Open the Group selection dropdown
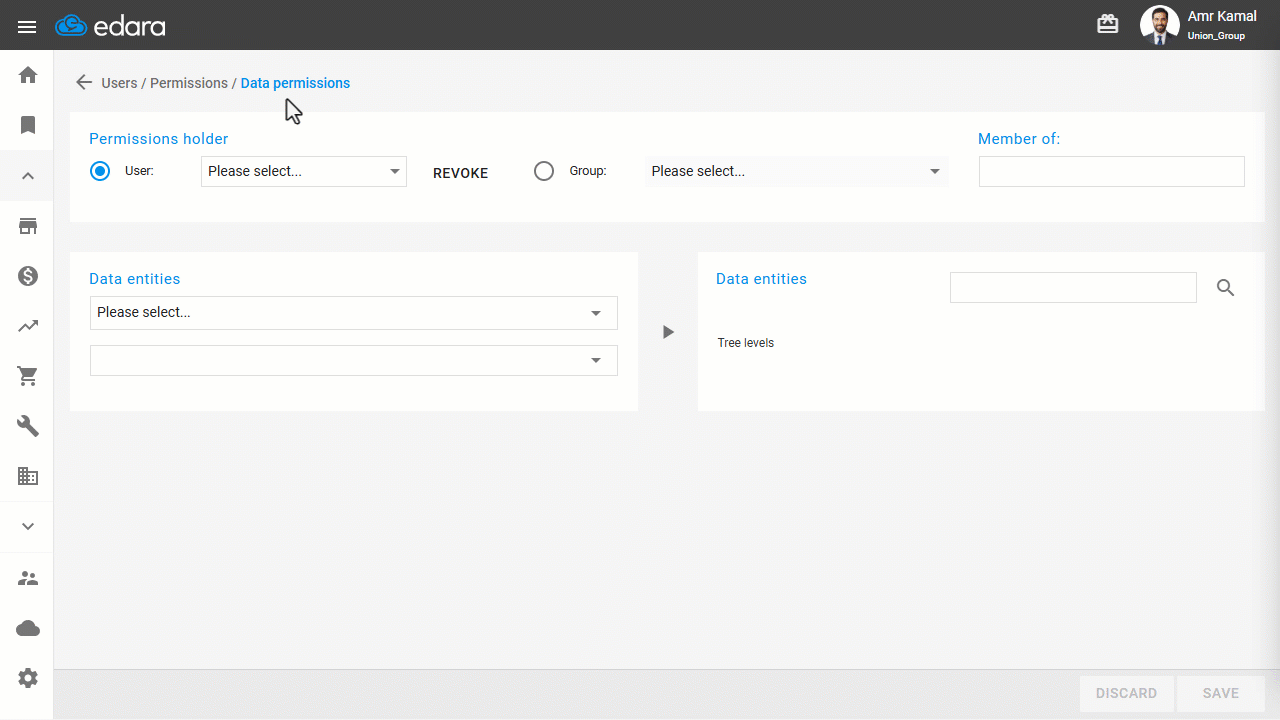Image resolution: width=1280 pixels, height=720 pixels. [x=797, y=171]
